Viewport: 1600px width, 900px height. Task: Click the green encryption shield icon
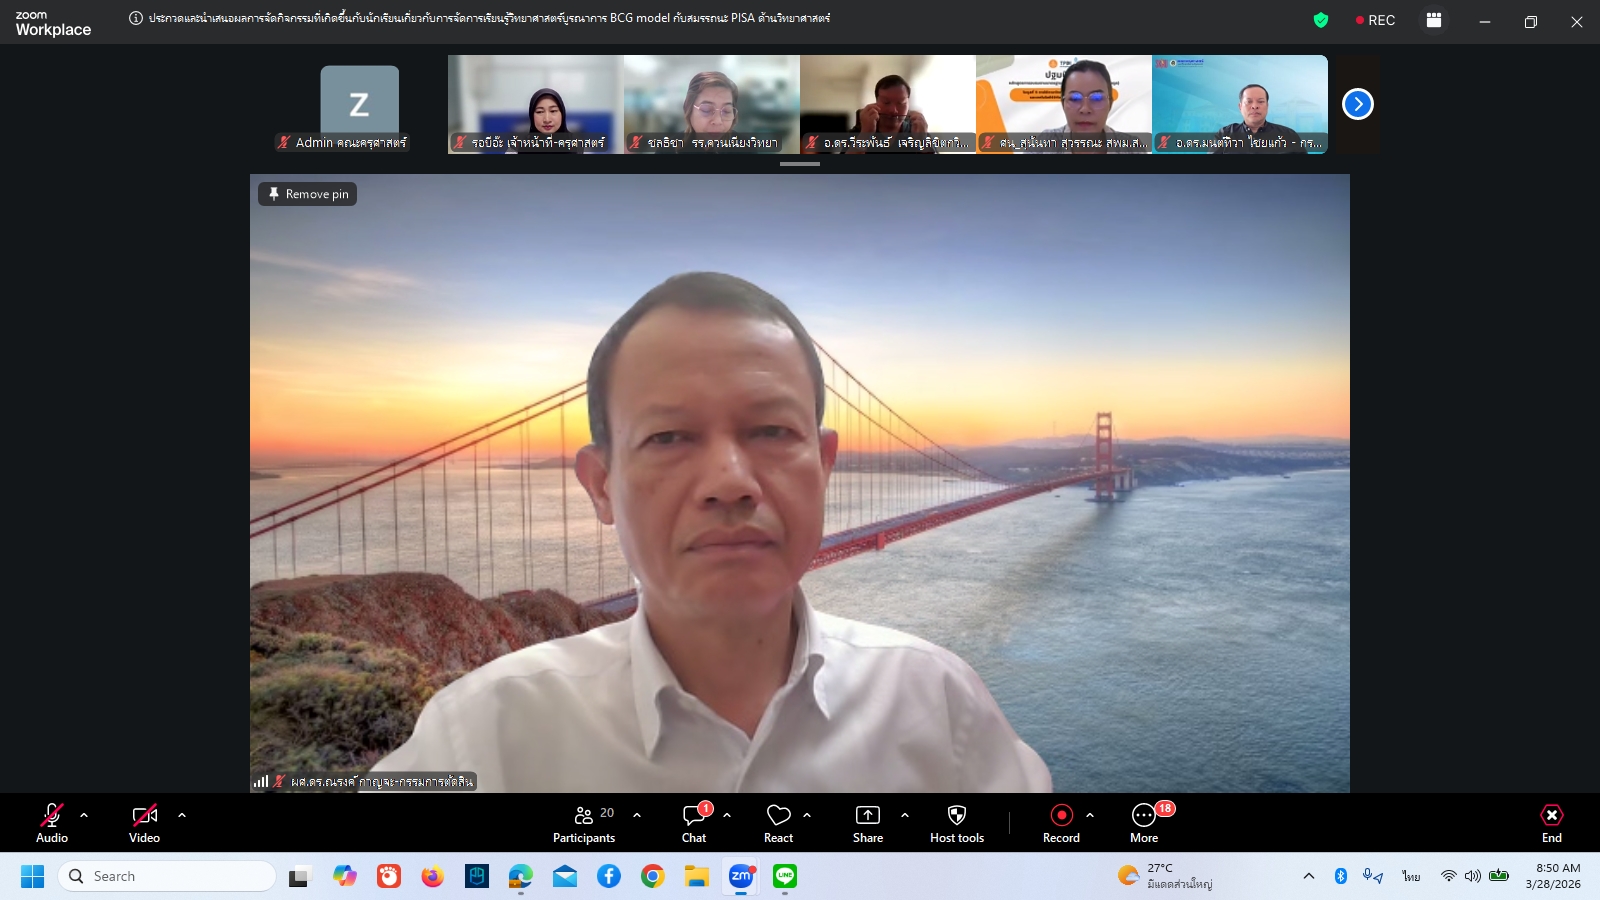click(1321, 20)
